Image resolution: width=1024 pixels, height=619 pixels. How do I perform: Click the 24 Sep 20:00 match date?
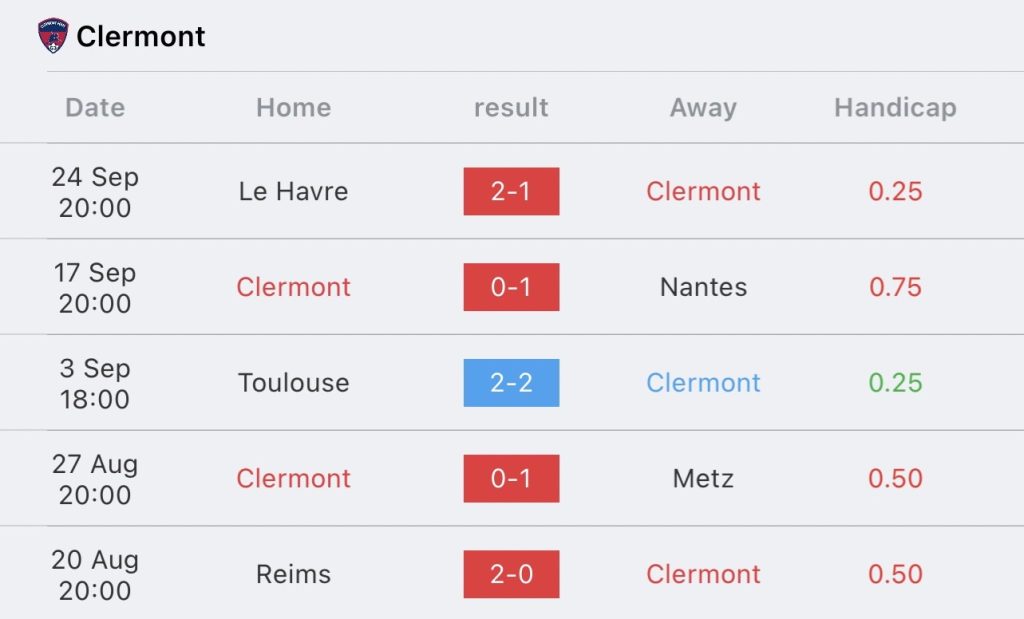coord(95,192)
